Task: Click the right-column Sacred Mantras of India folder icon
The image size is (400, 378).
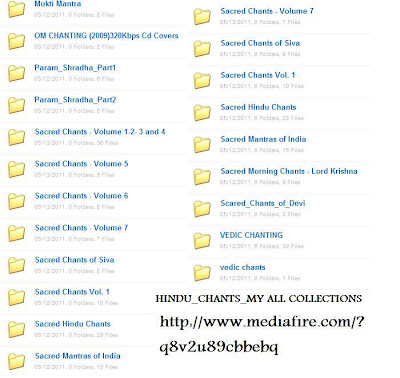Action: [202, 144]
